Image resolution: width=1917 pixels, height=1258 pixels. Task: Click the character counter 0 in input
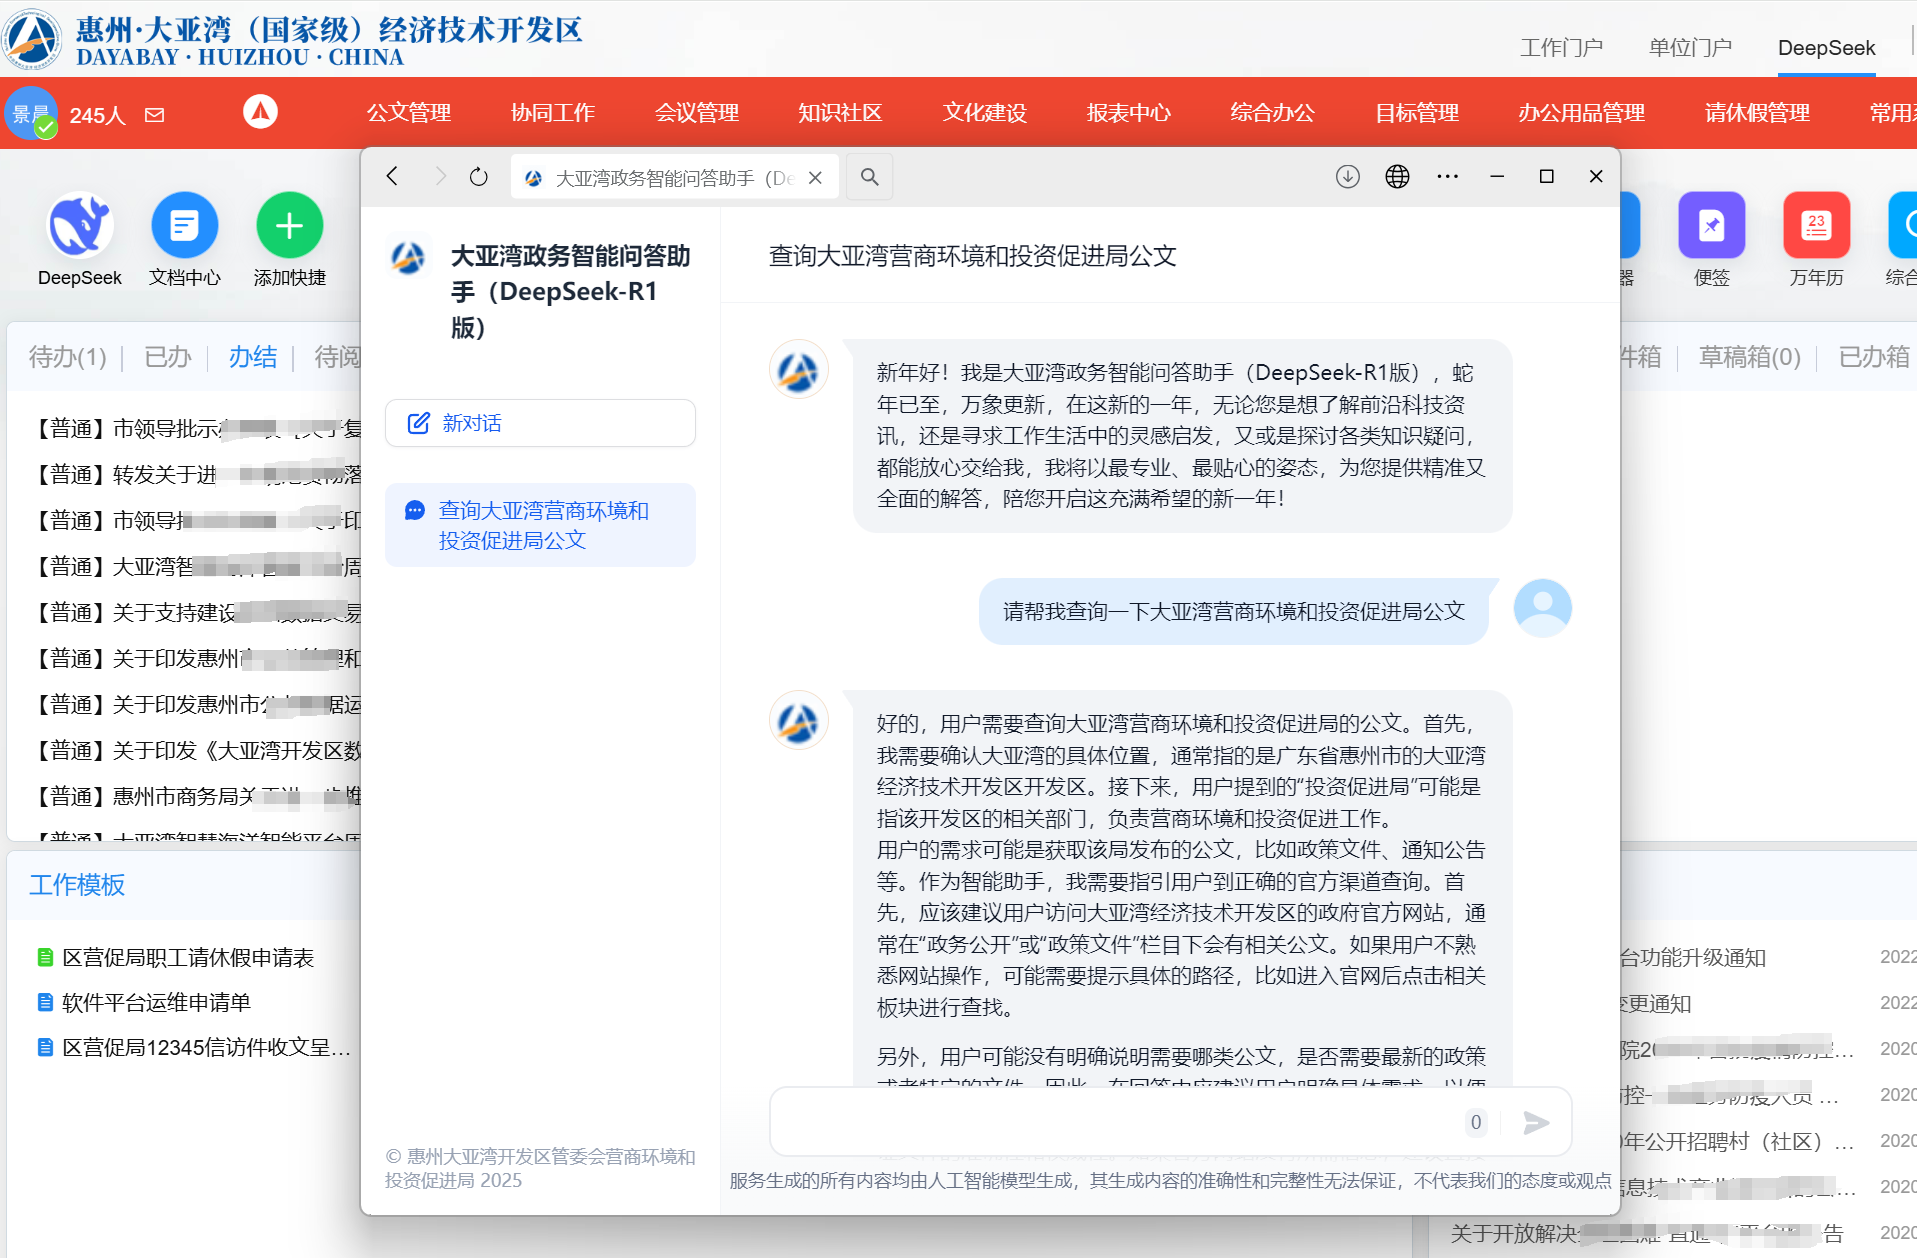(1476, 1122)
